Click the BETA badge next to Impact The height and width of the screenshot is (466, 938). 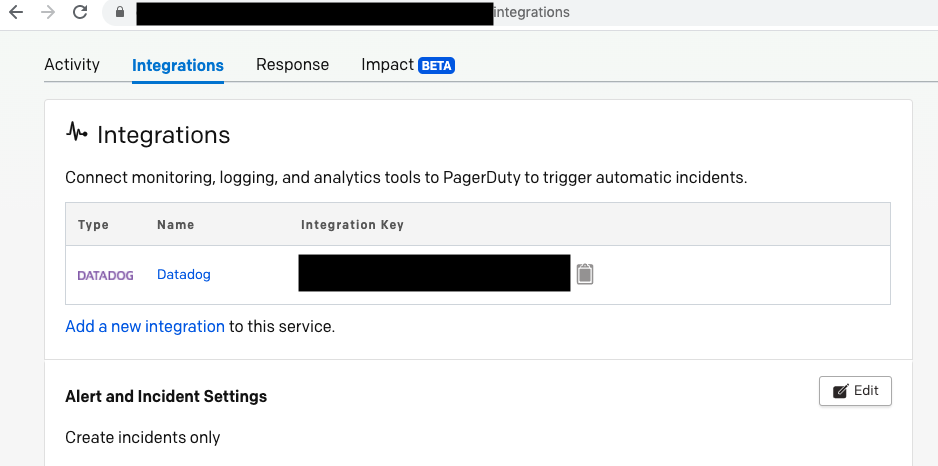coord(436,65)
